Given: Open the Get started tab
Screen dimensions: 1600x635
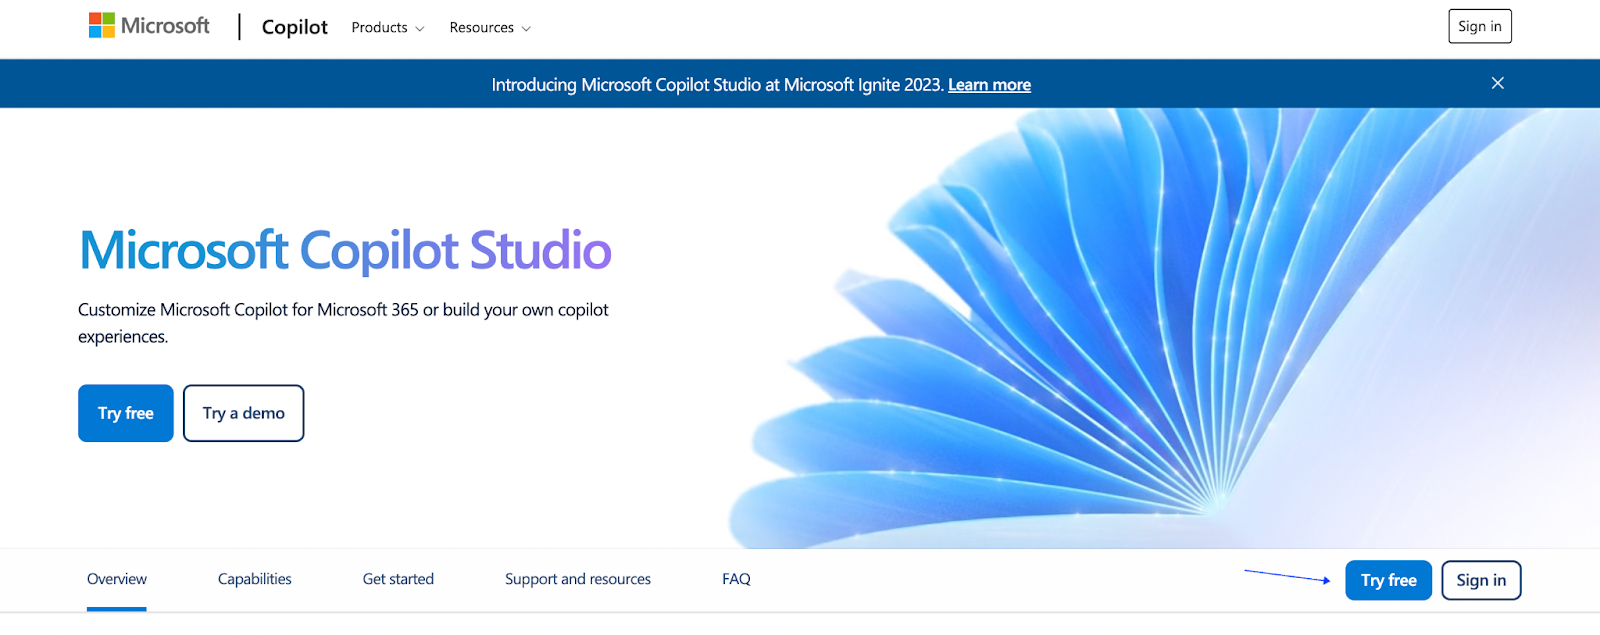Looking at the screenshot, I should click(398, 579).
